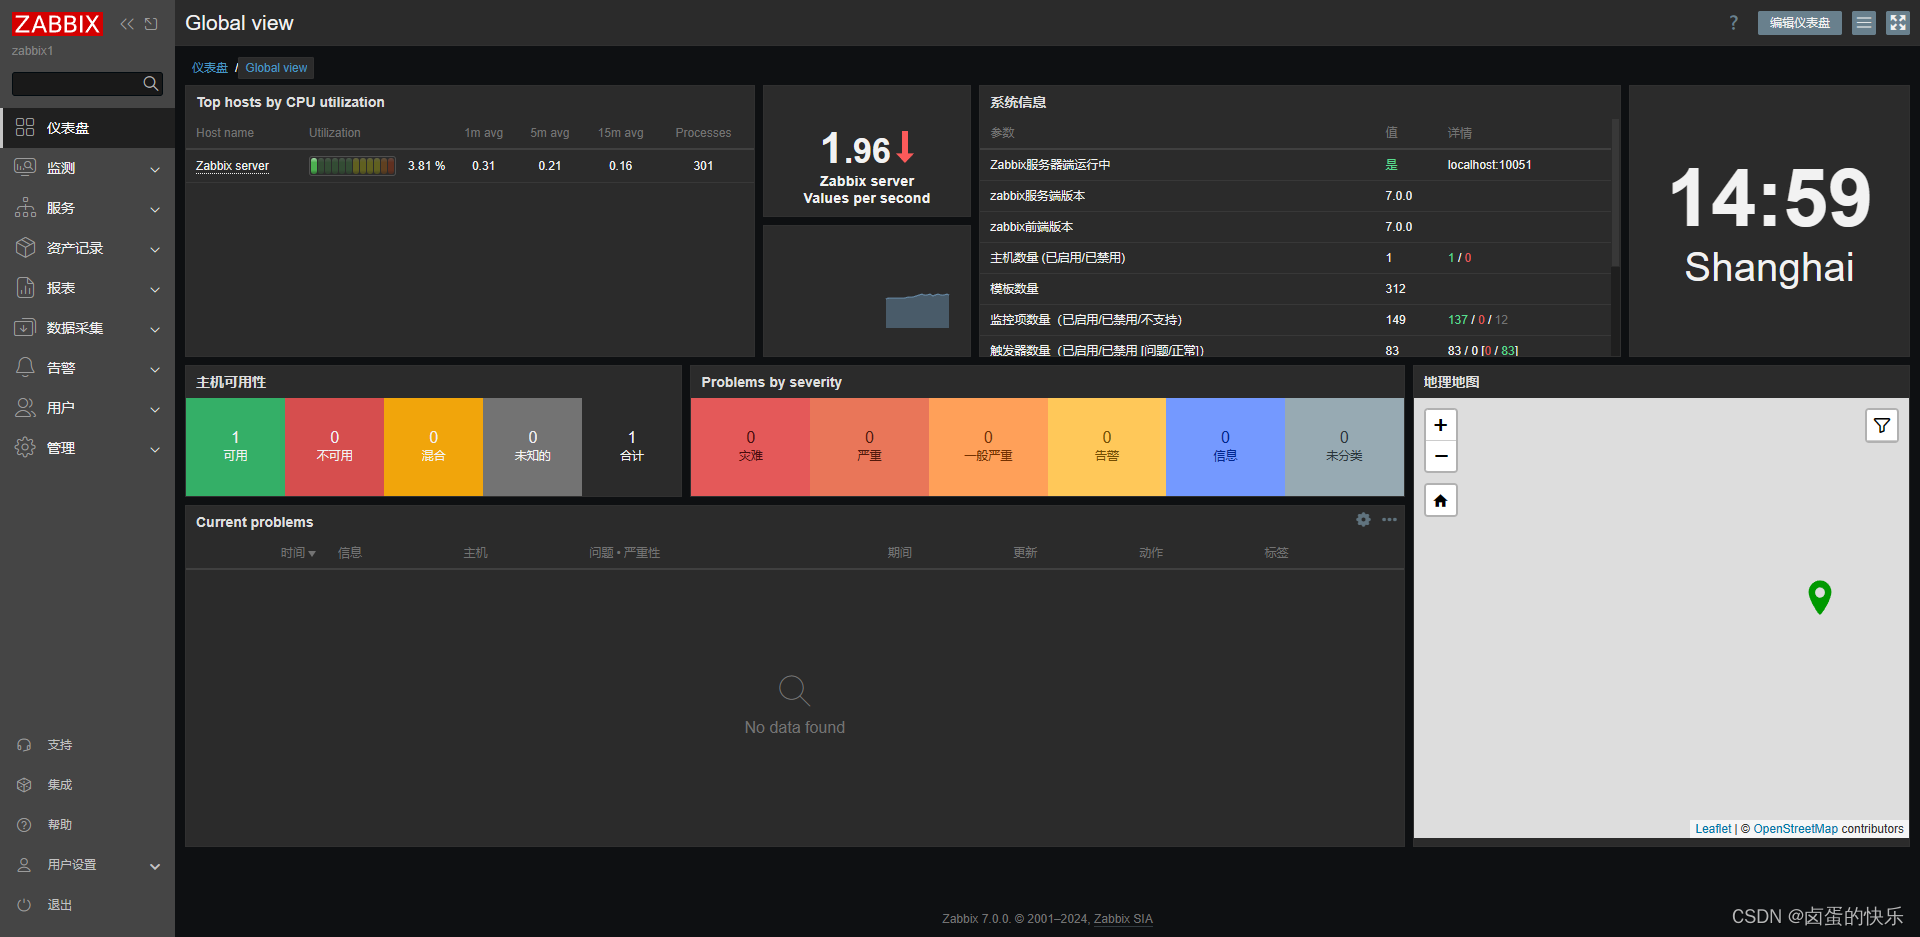The height and width of the screenshot is (937, 1920).
Task: Expand the 用户设置 user settings chevron
Action: tap(155, 866)
